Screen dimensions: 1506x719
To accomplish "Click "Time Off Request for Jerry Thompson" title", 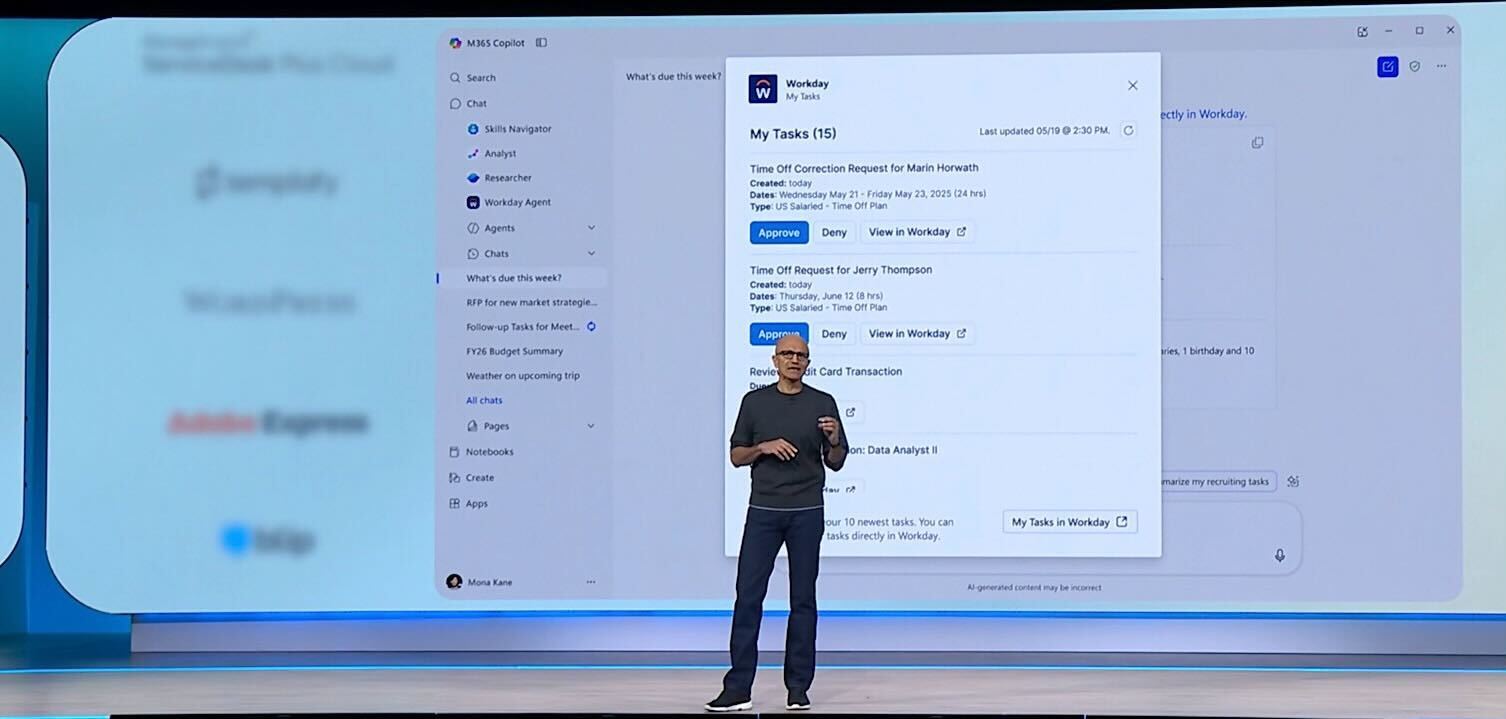I will coord(841,270).
